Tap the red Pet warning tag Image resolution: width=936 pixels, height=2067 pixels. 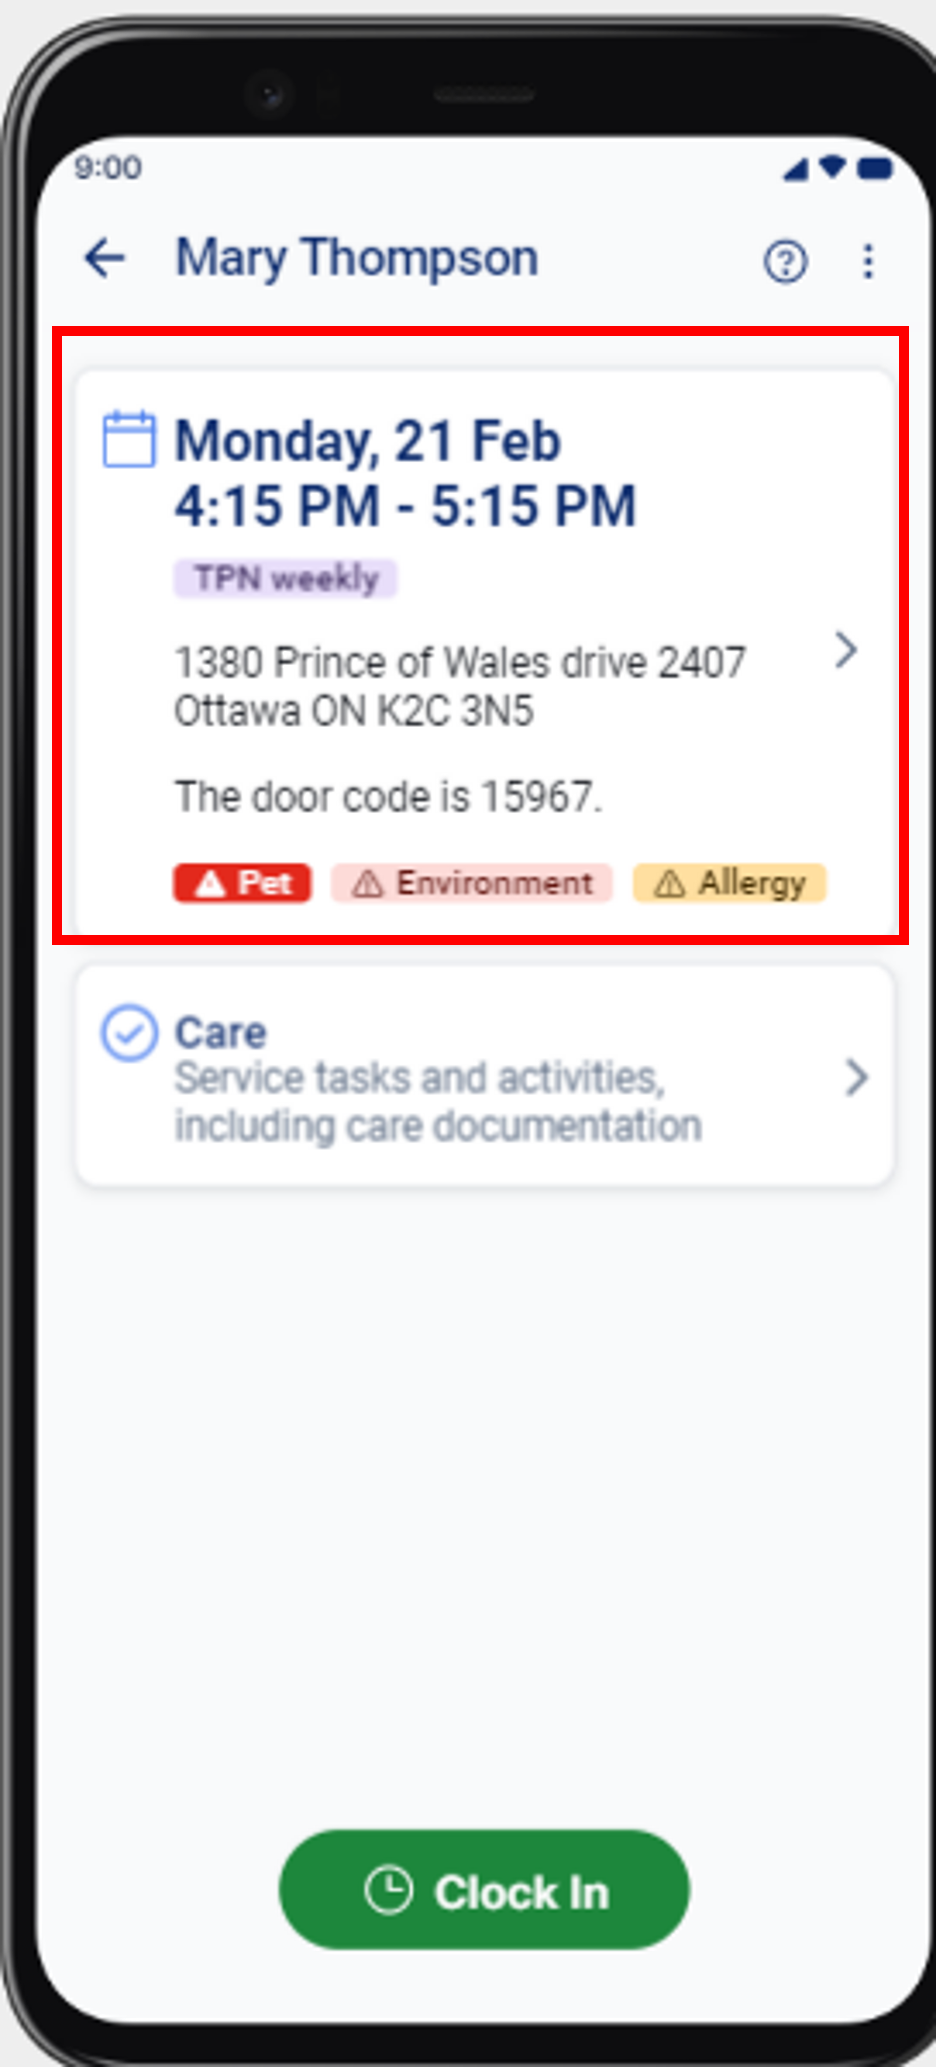click(x=242, y=883)
